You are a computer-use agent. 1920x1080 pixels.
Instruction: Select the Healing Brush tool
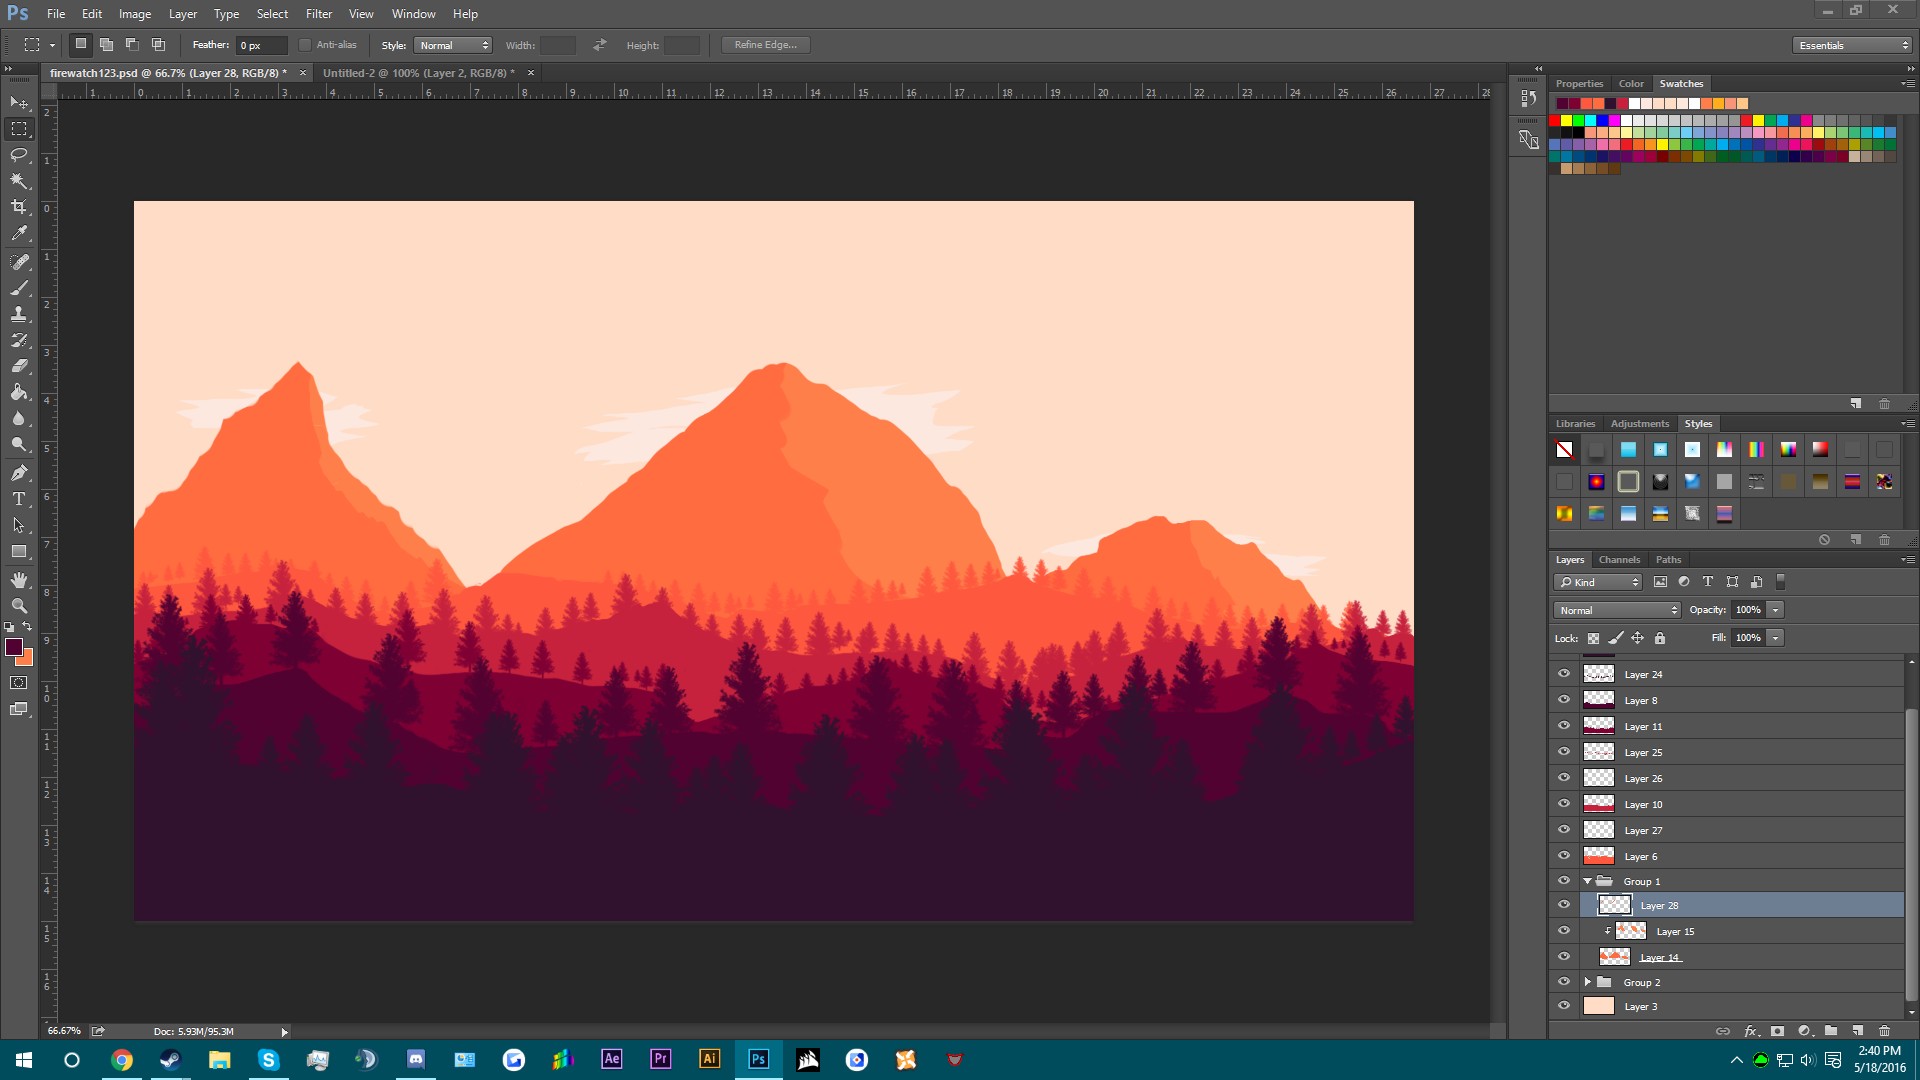coord(19,262)
